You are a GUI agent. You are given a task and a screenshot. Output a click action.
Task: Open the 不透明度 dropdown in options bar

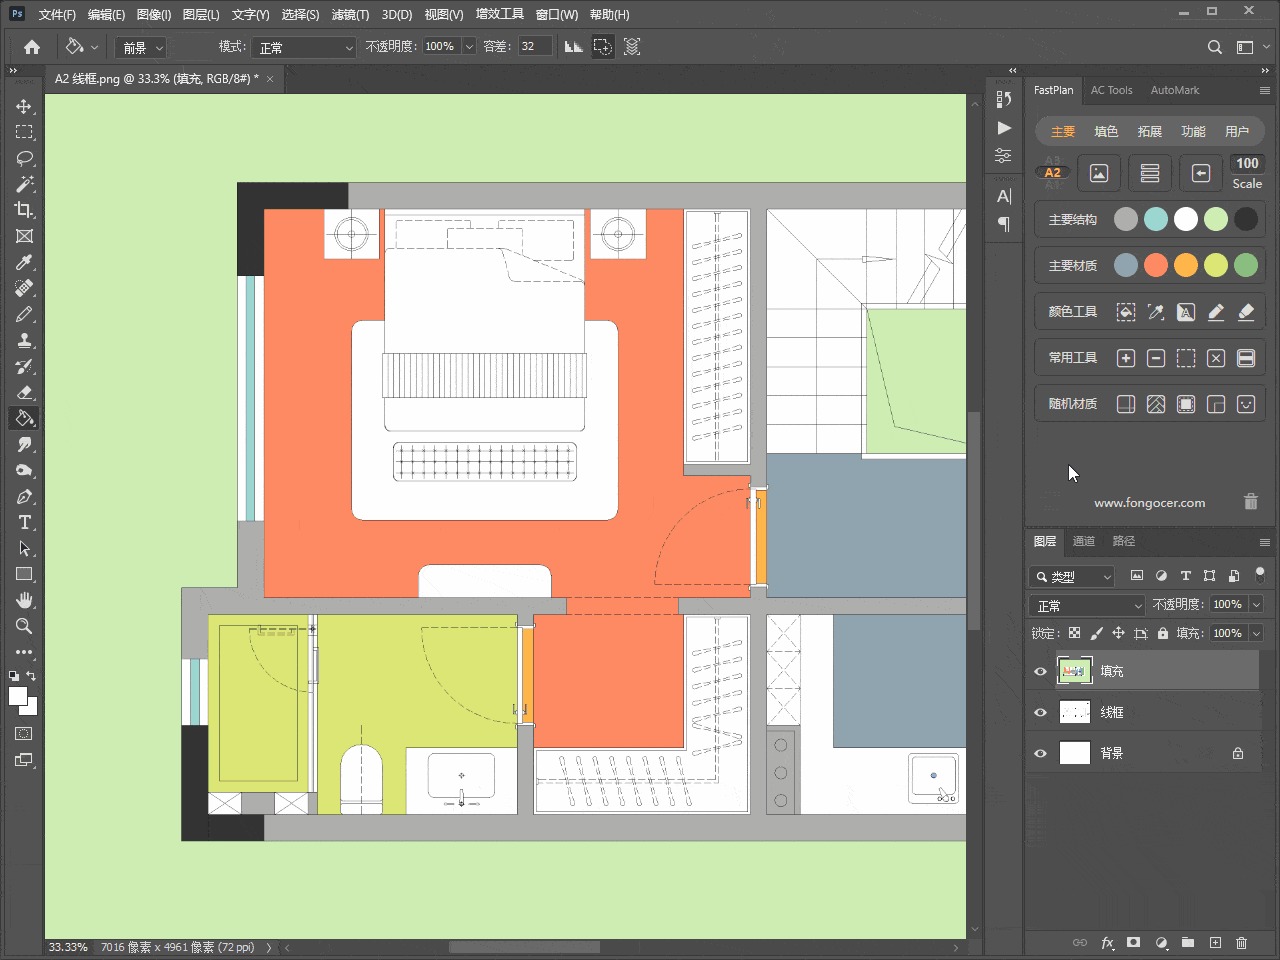(x=468, y=47)
